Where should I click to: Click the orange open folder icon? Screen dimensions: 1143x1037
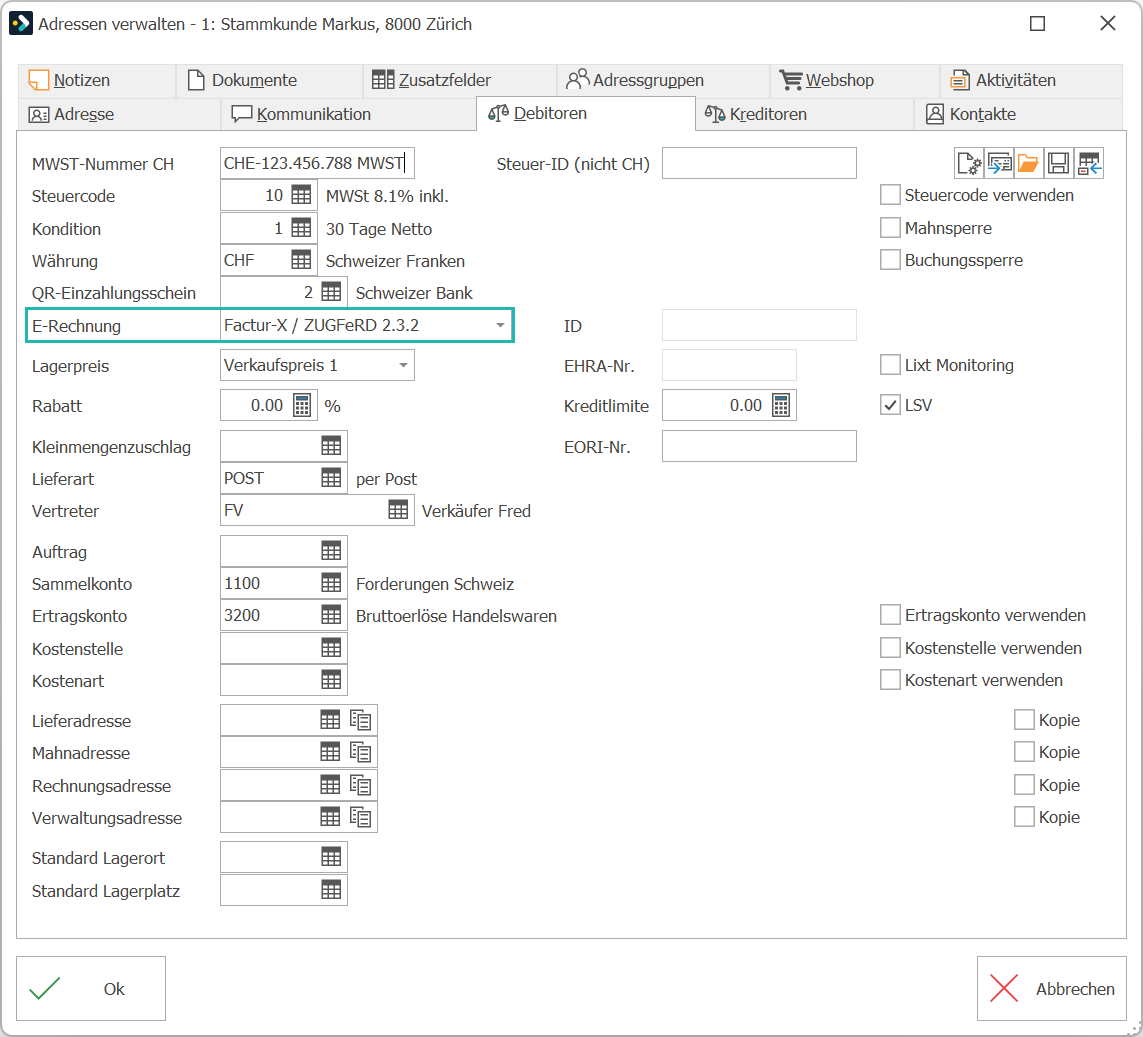click(x=1028, y=163)
